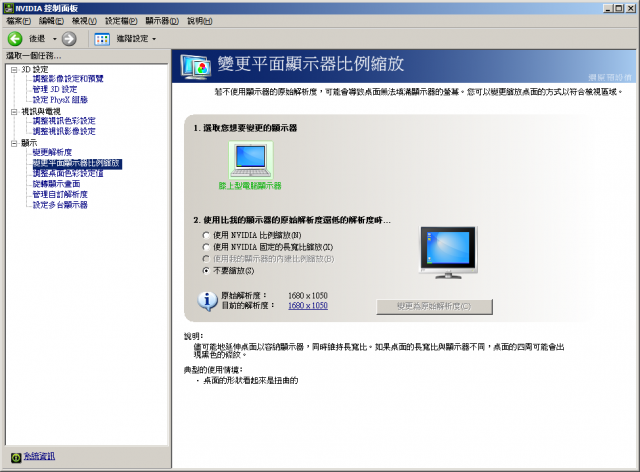Click the 膝上型電腦顯示器 label

click(250, 186)
